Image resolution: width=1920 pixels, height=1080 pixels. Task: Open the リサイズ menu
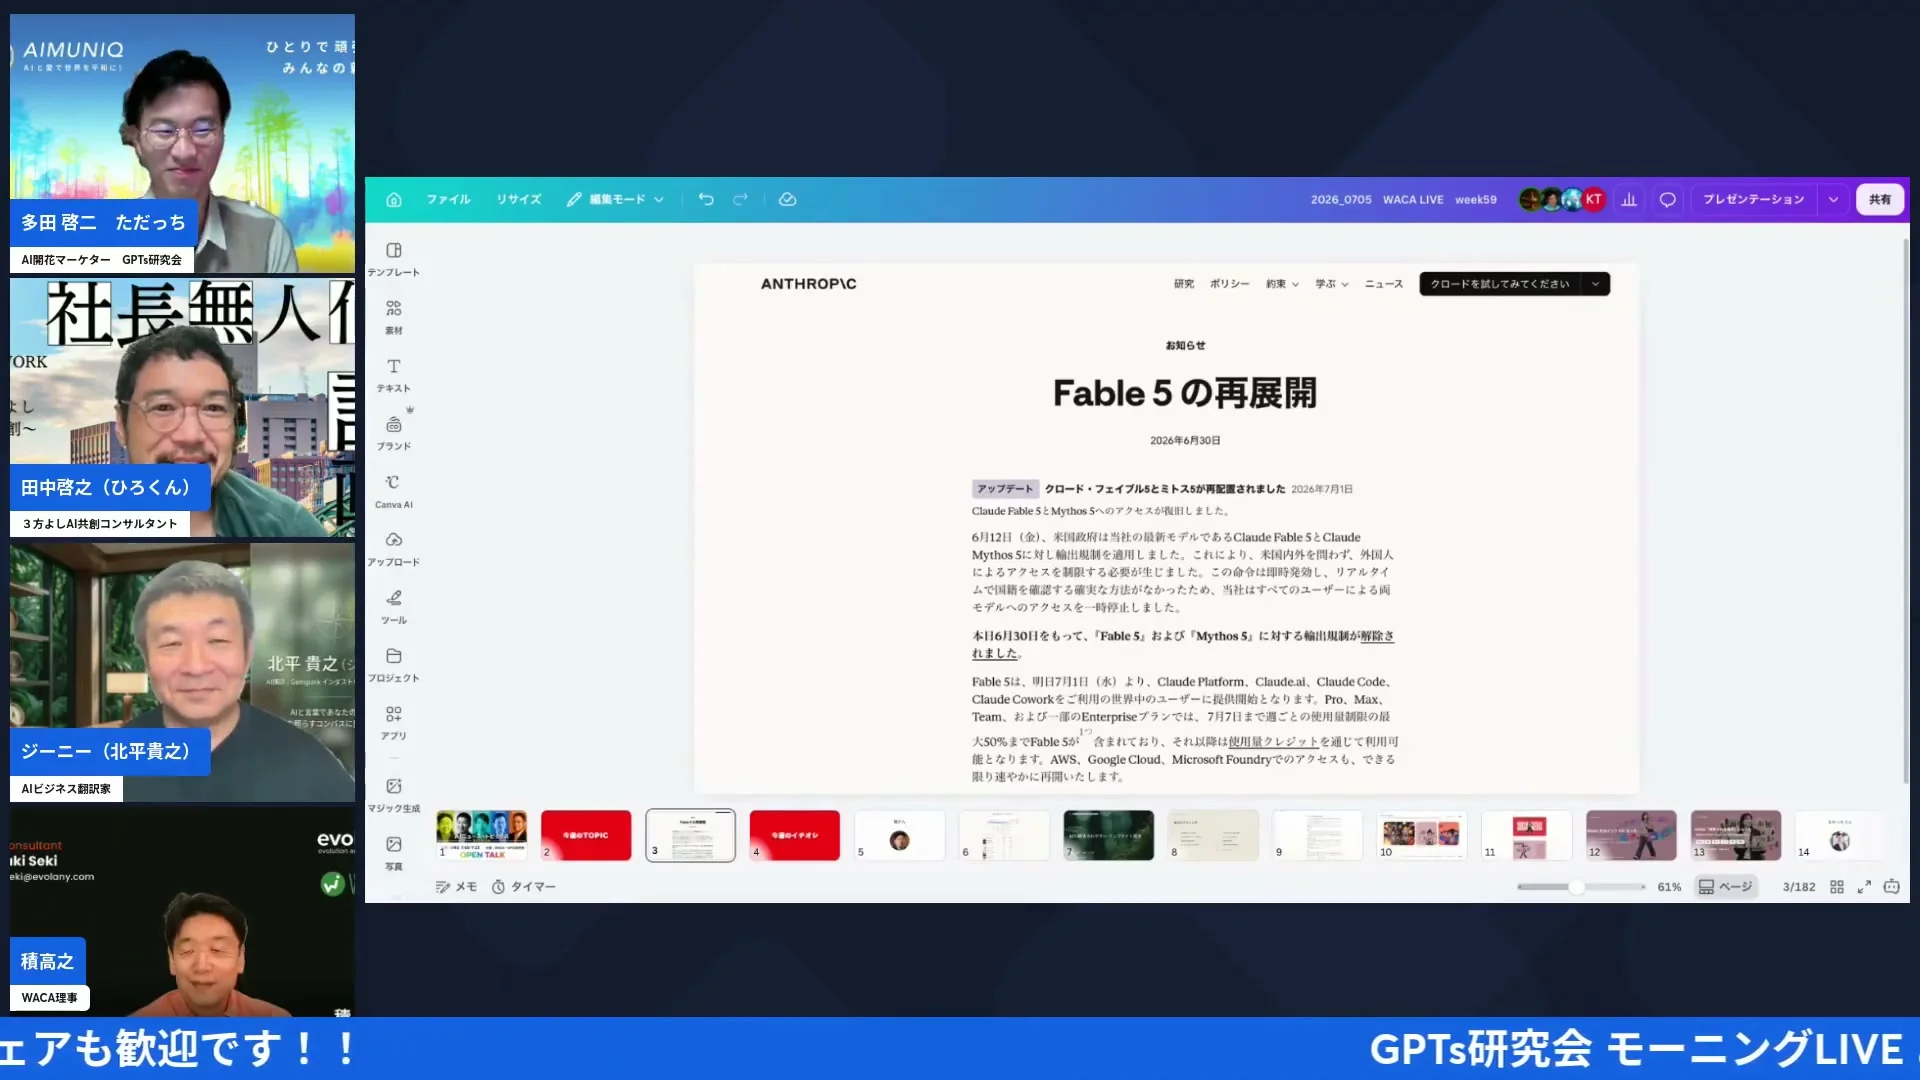(519, 200)
